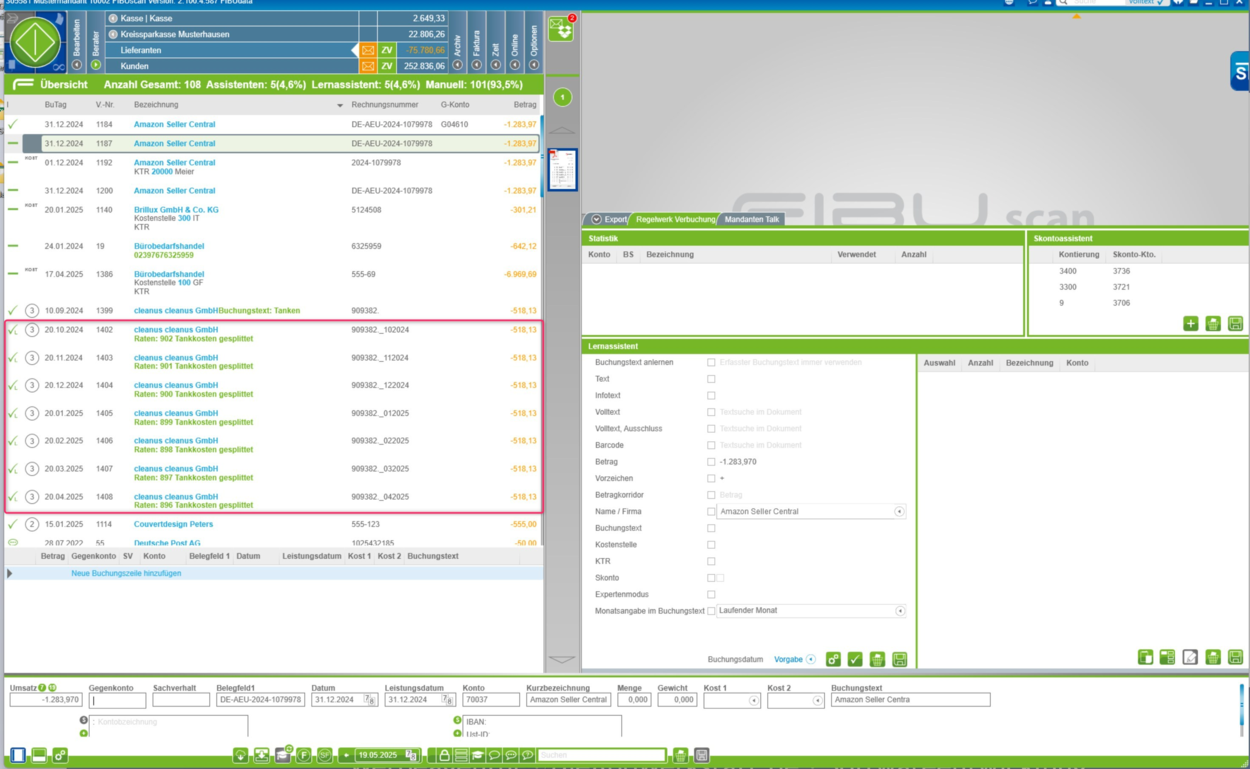Open the Datum calendar picker icon
This screenshot has width=1250, height=769.
pos(369,700)
